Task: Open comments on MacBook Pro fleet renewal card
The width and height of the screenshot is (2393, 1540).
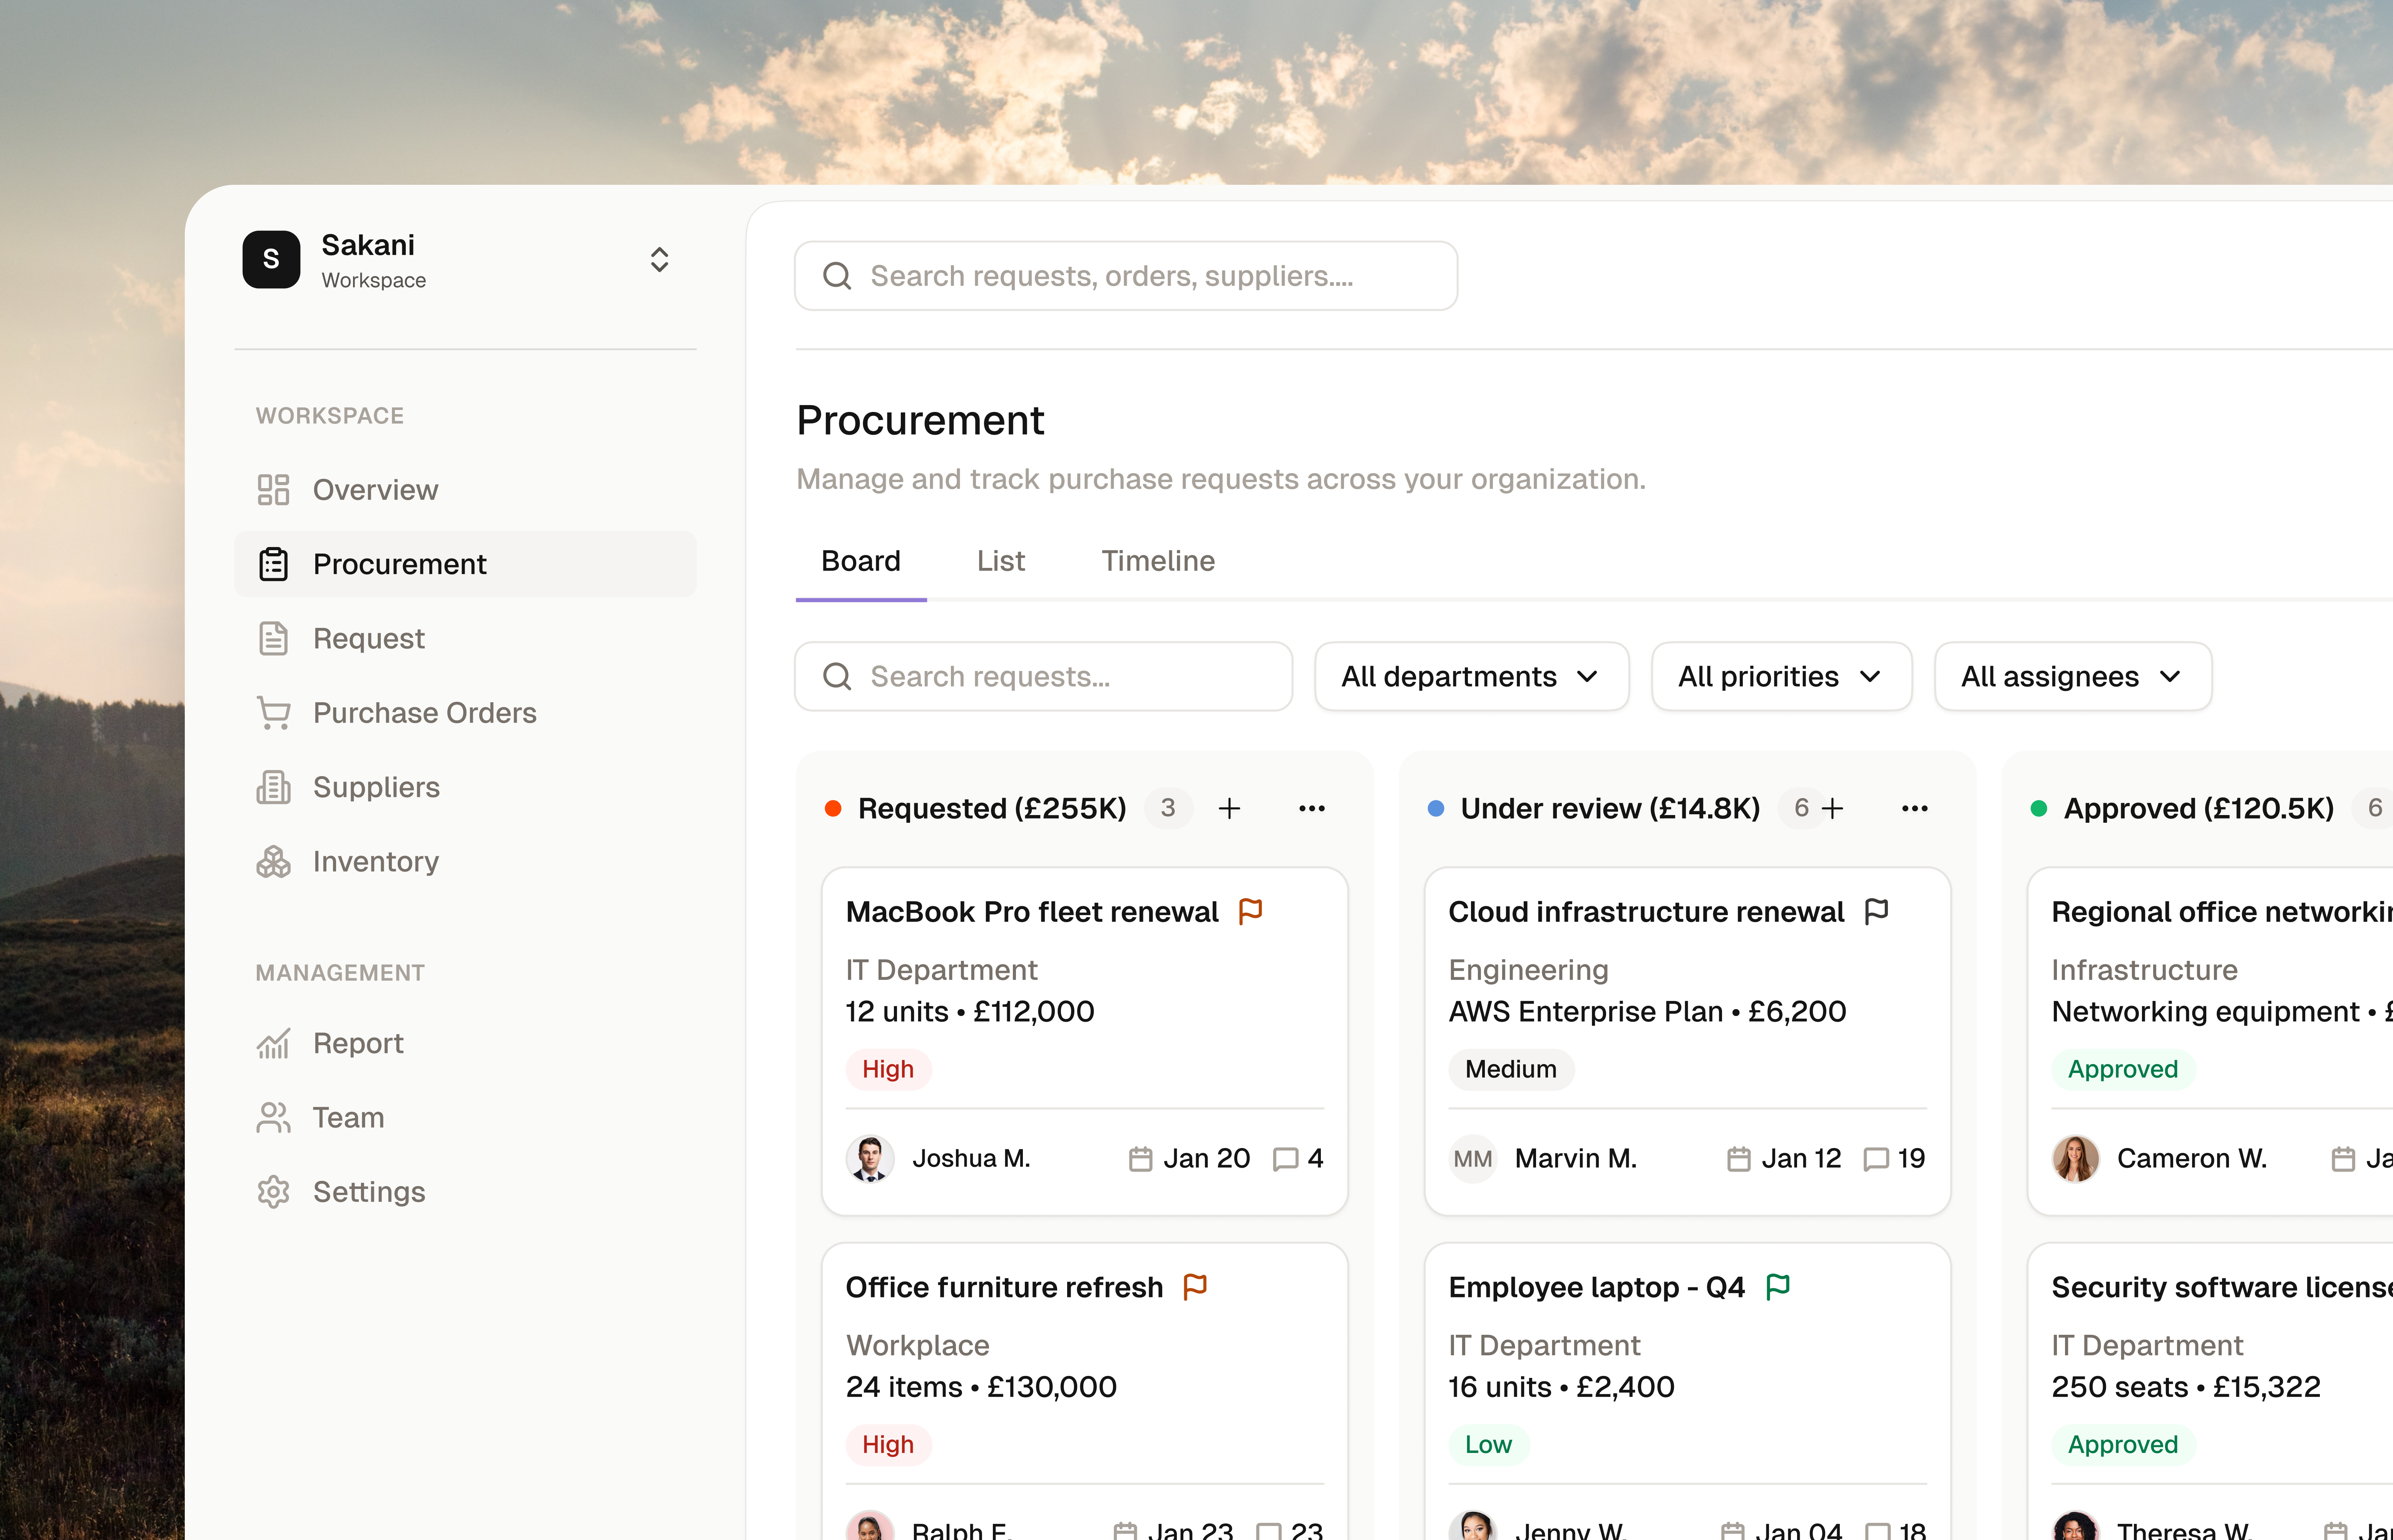Action: point(1298,1158)
